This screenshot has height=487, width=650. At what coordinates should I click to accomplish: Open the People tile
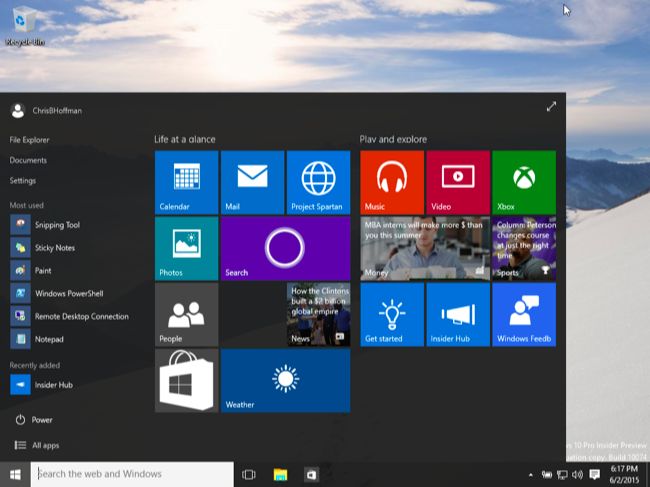[x=187, y=315]
